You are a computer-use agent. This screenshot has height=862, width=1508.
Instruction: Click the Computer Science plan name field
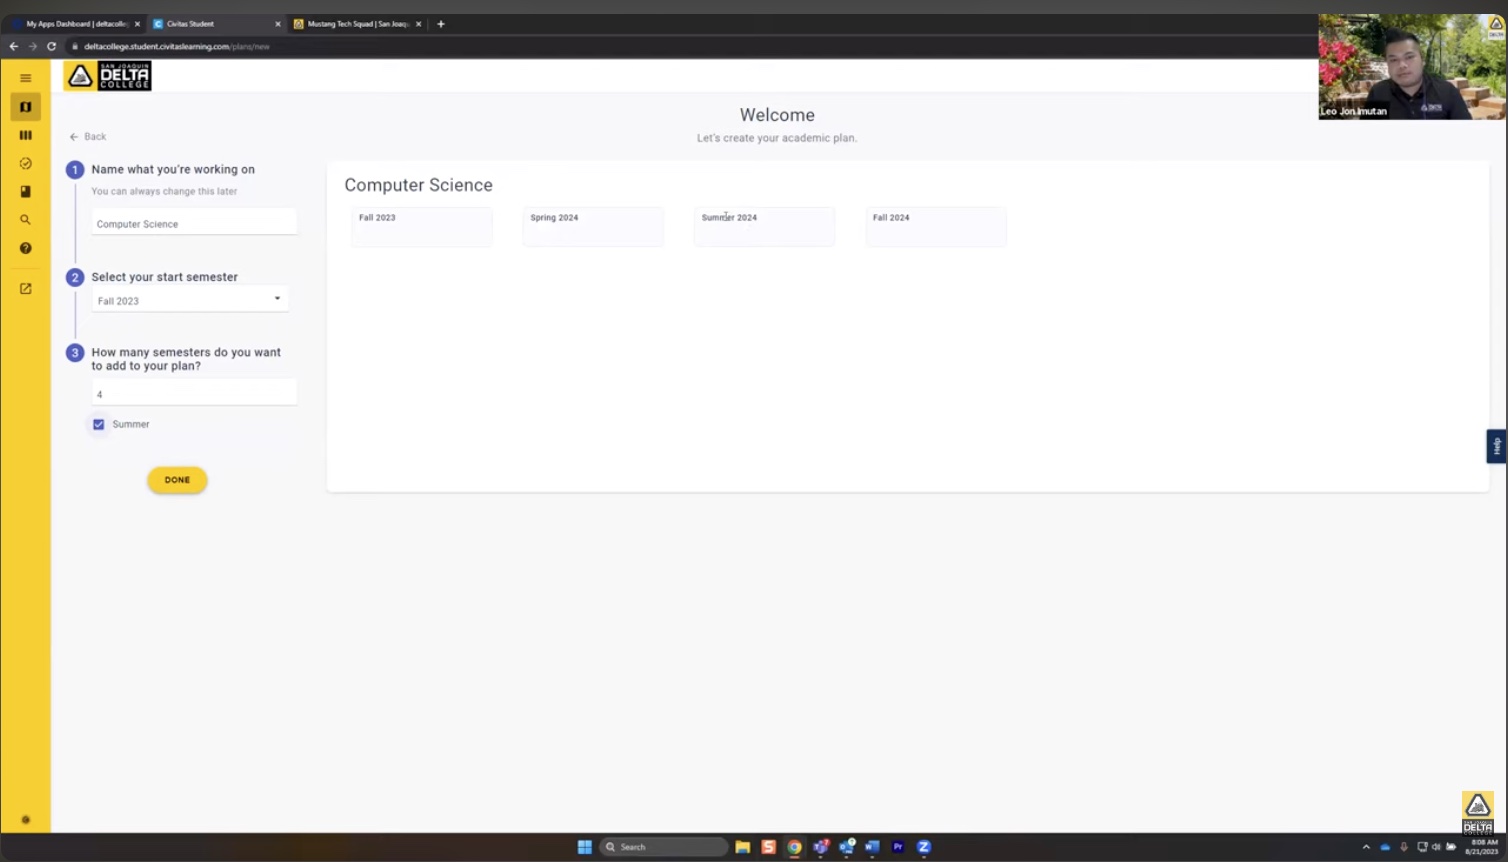(193, 222)
